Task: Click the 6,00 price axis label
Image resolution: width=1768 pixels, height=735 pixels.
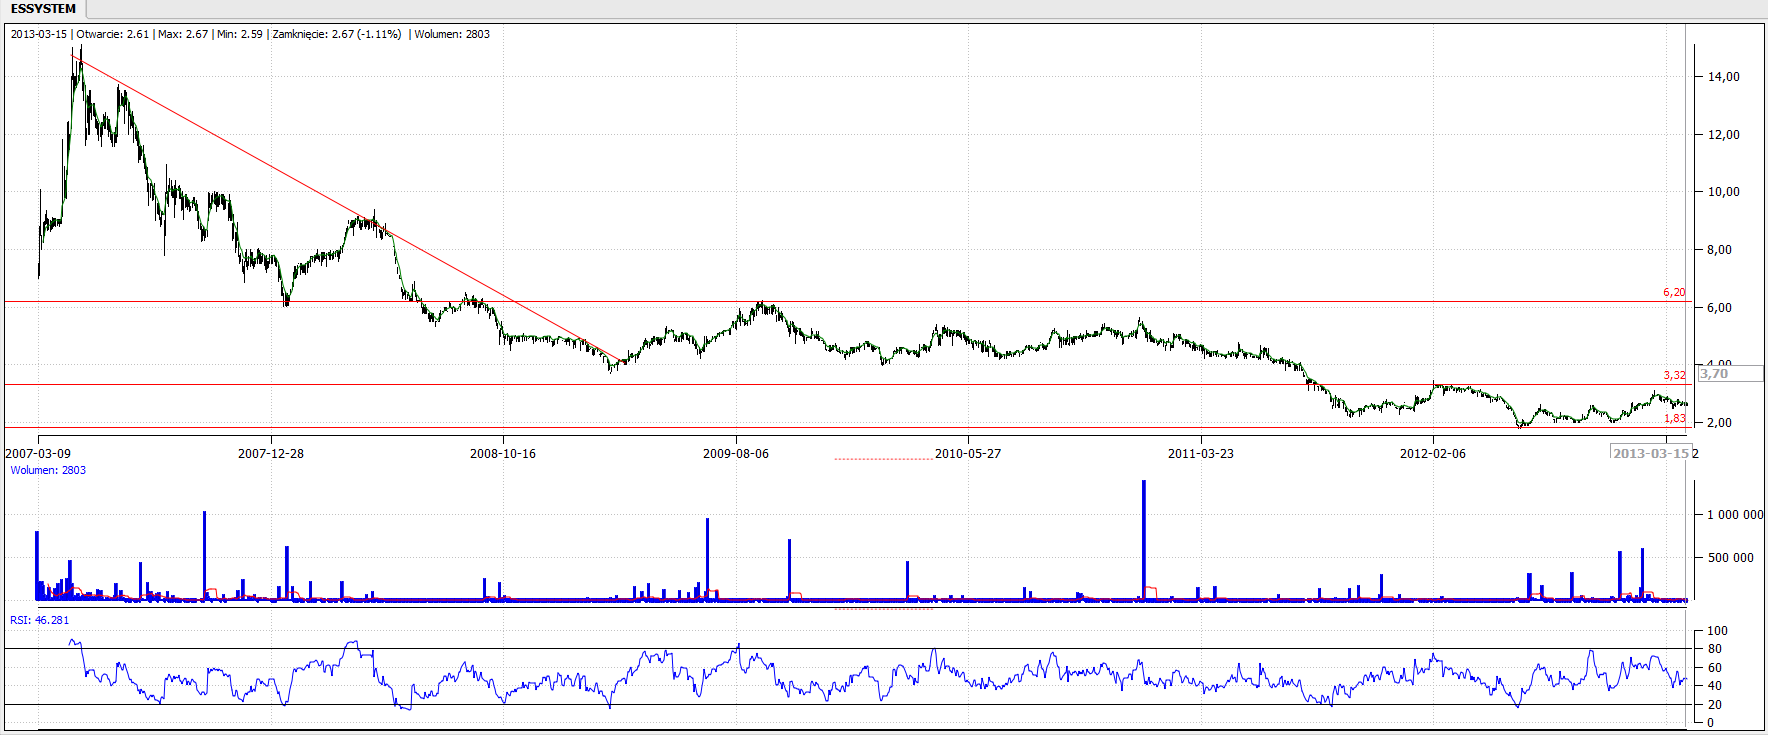Action: [x=1719, y=307]
